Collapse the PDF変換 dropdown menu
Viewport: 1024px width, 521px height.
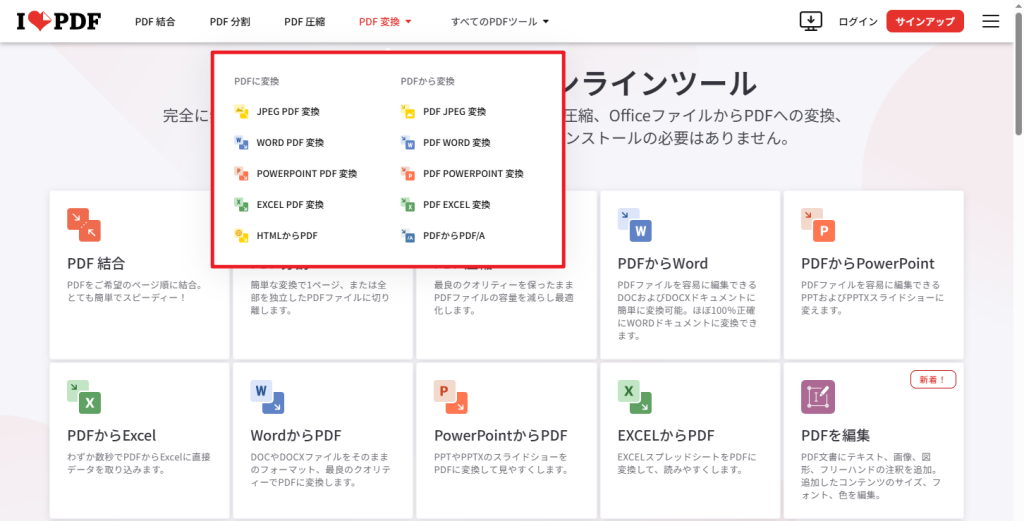(385, 21)
